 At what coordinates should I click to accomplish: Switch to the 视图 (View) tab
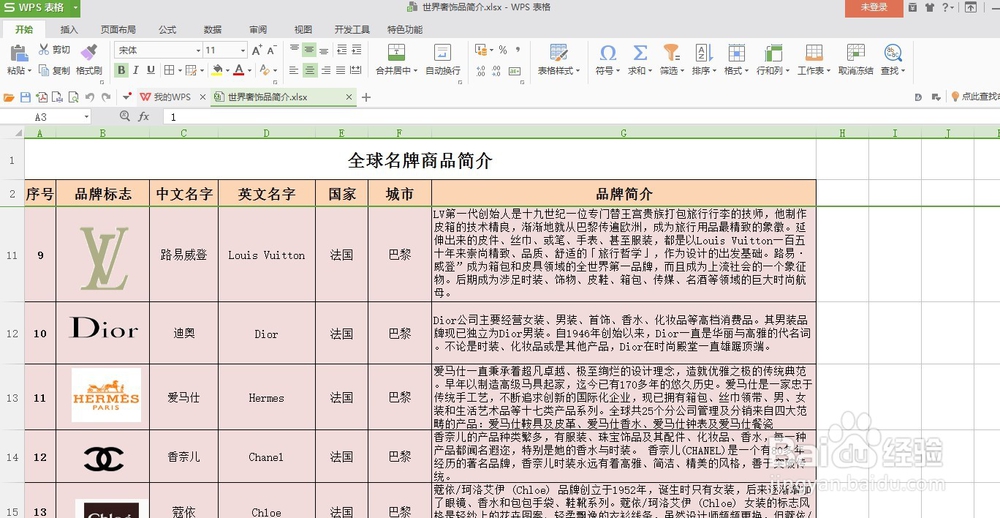[304, 29]
